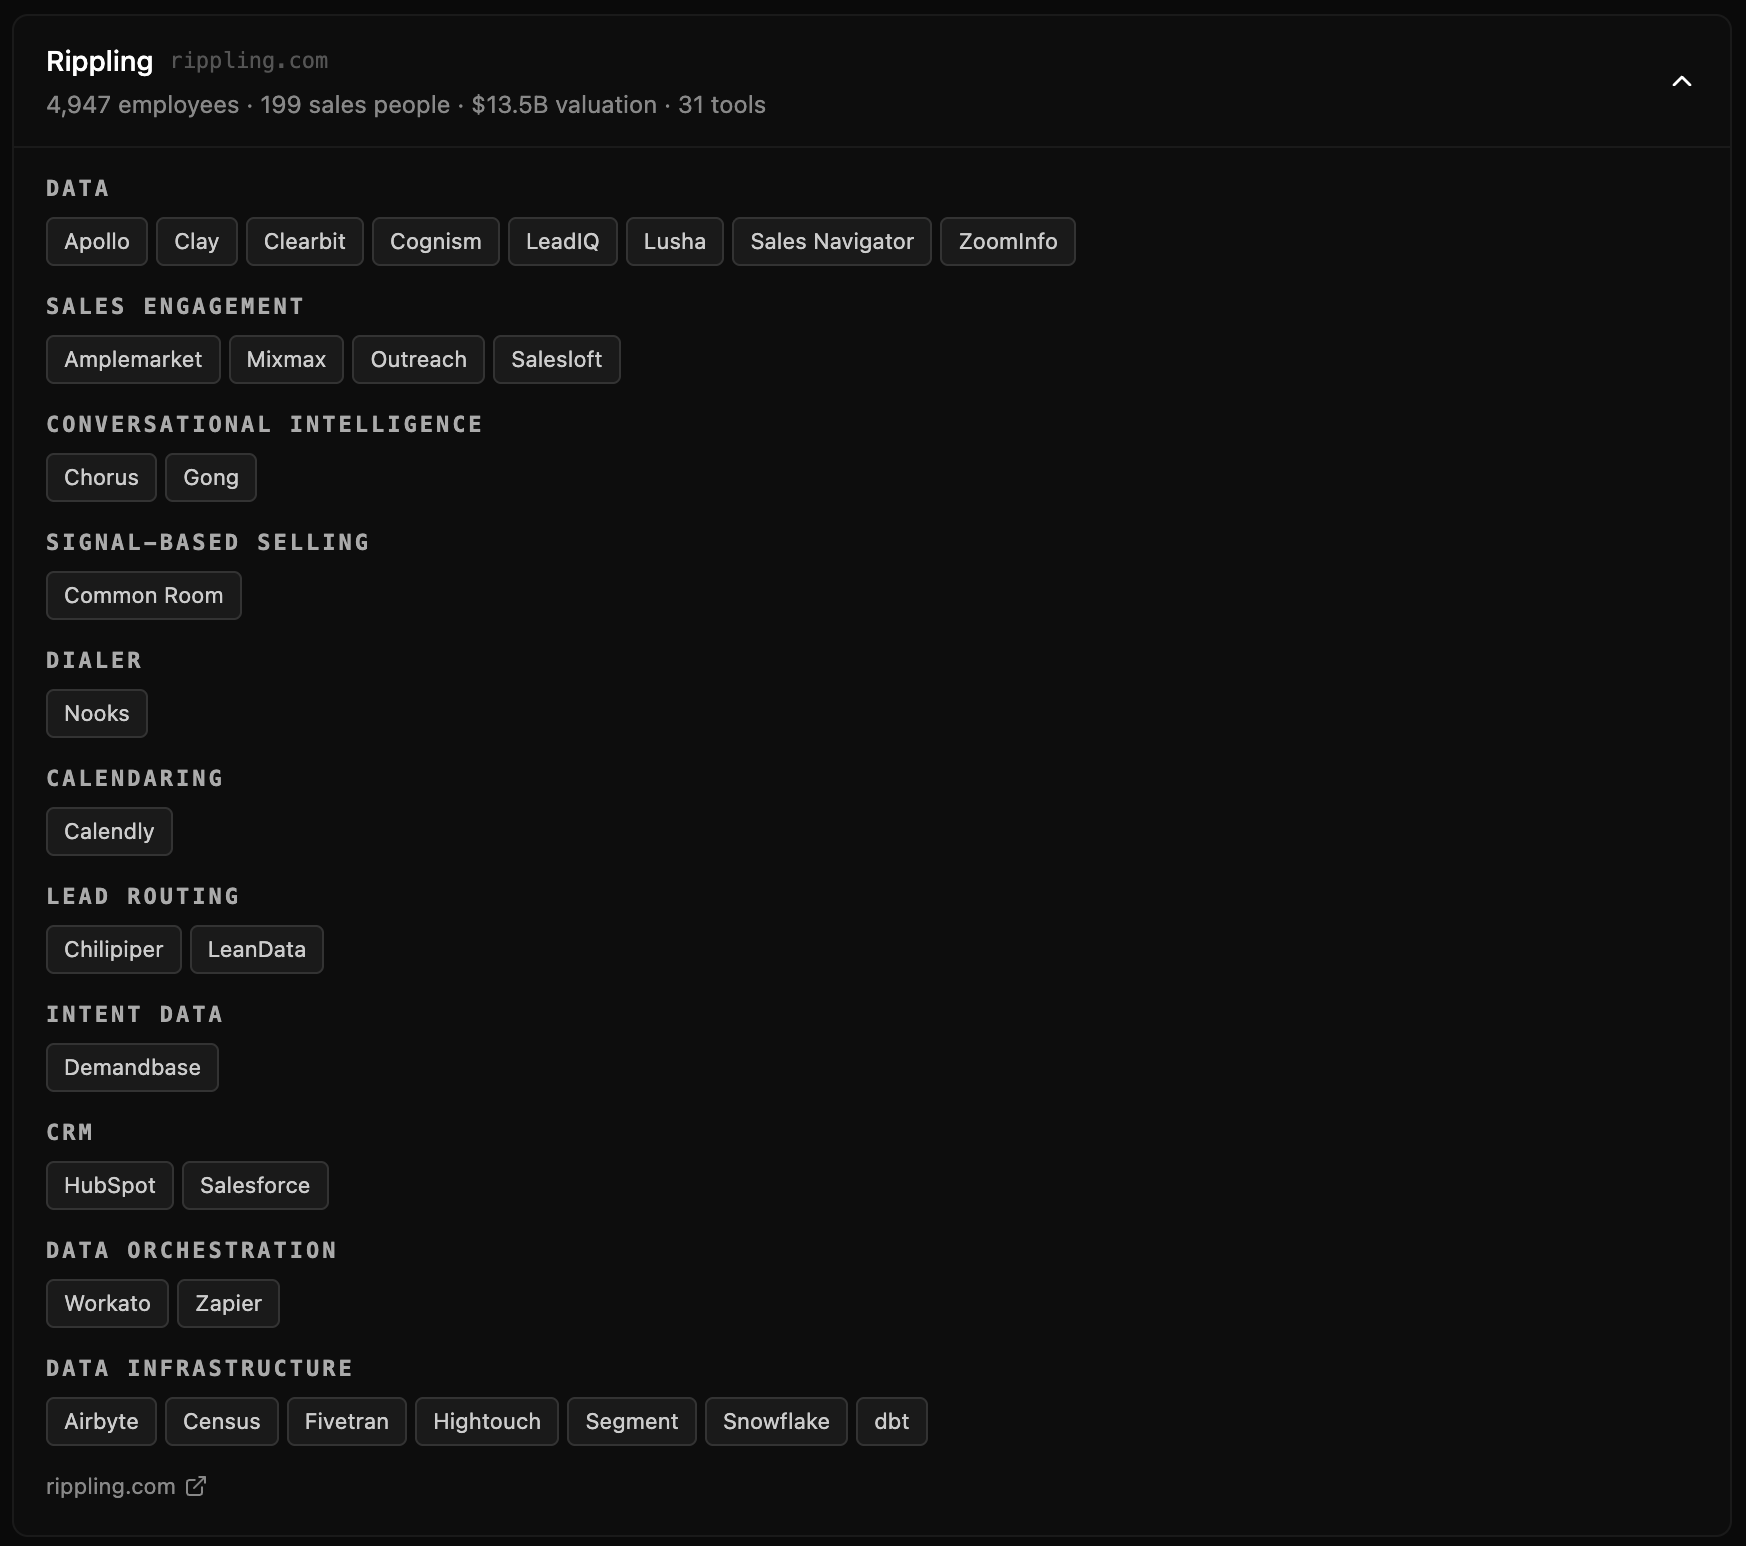Select the Apollo tag
Image resolution: width=1746 pixels, height=1546 pixels.
(x=97, y=241)
